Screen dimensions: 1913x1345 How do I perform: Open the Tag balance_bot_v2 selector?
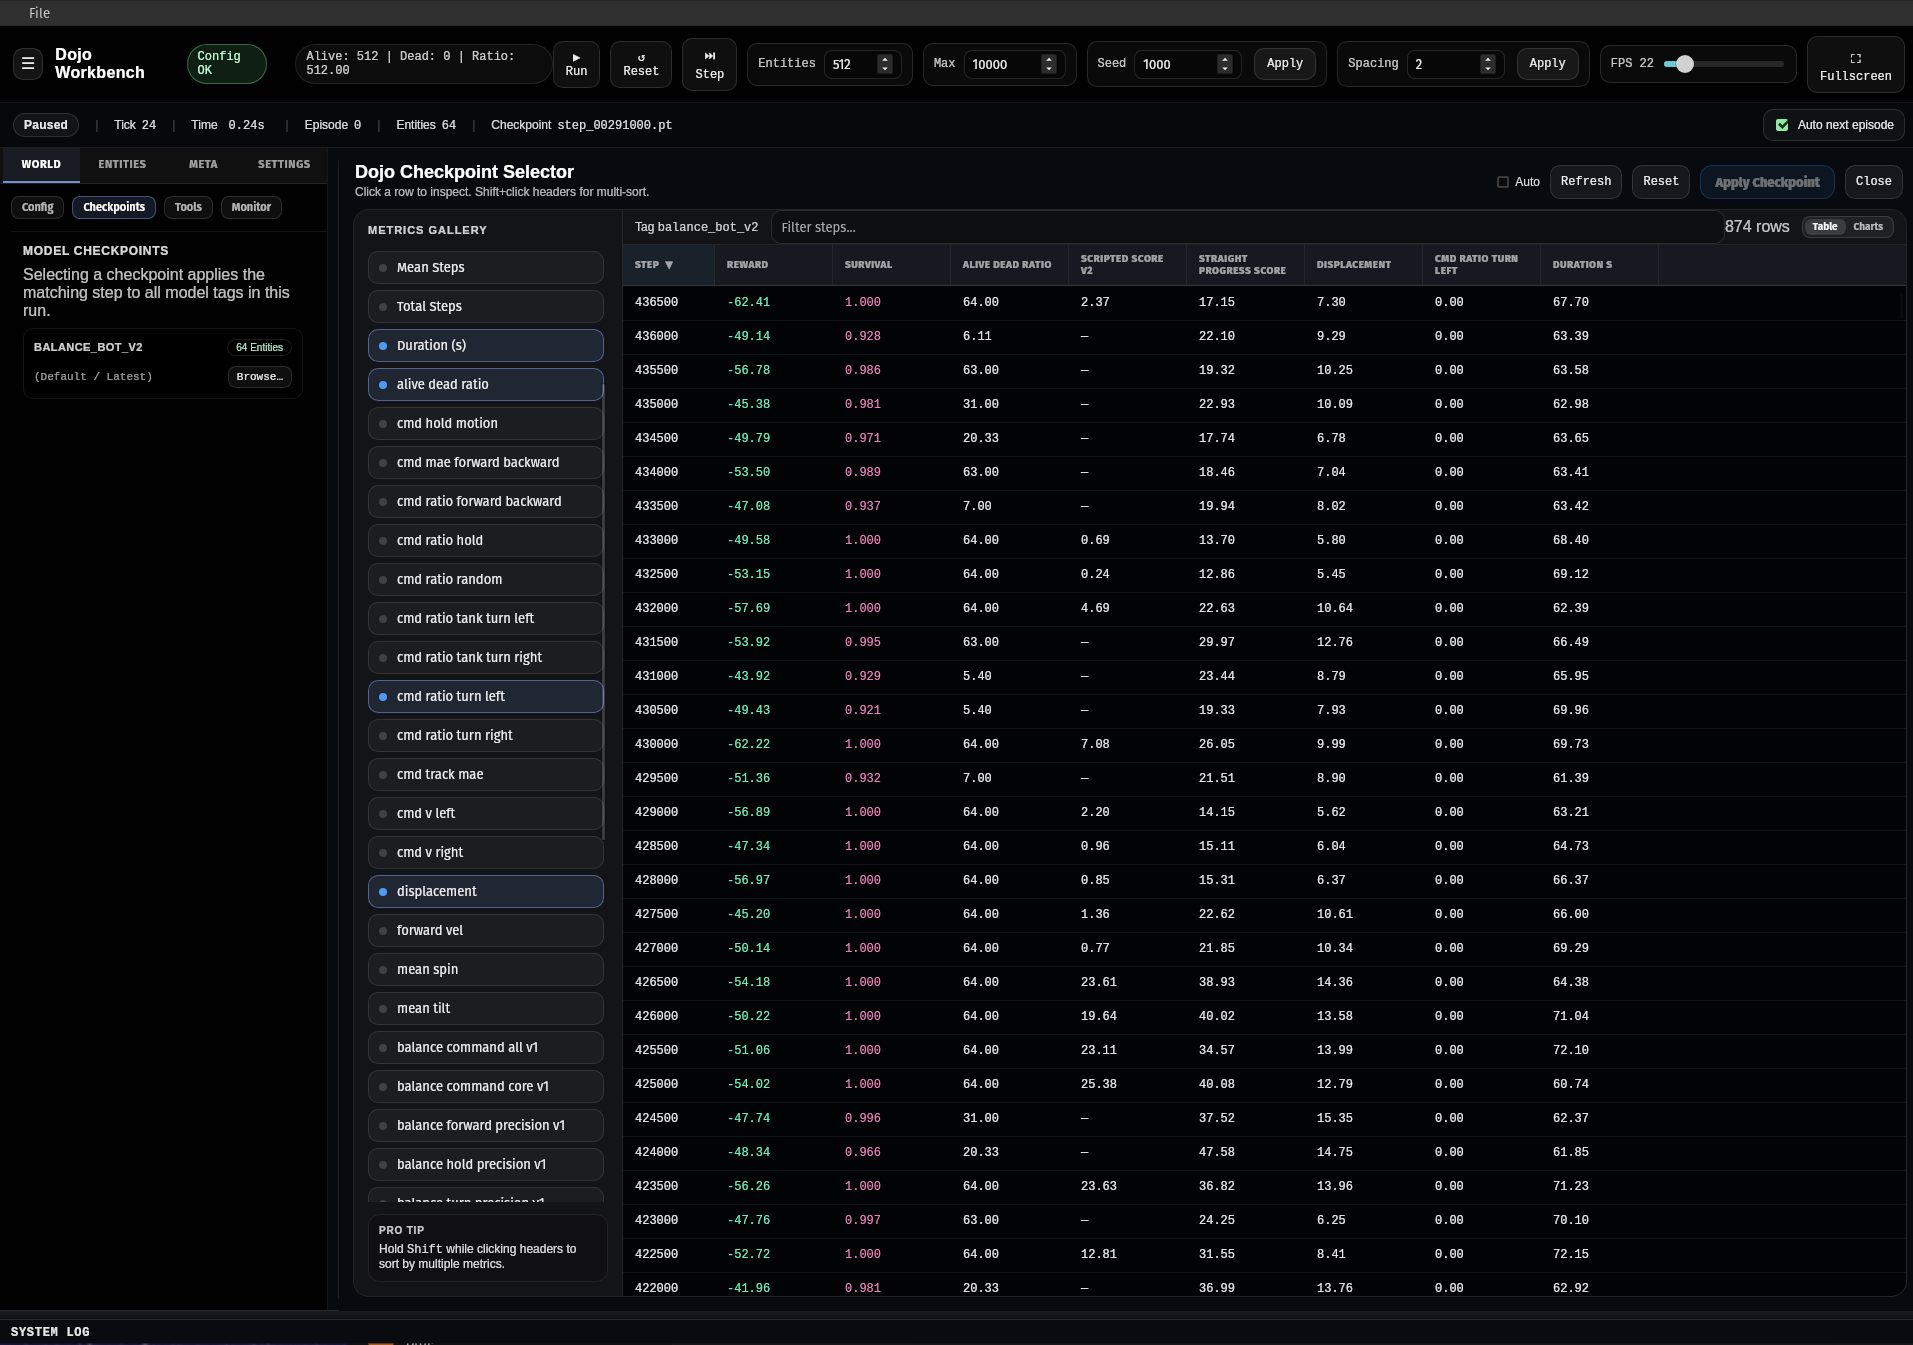pyautogui.click(x=696, y=227)
